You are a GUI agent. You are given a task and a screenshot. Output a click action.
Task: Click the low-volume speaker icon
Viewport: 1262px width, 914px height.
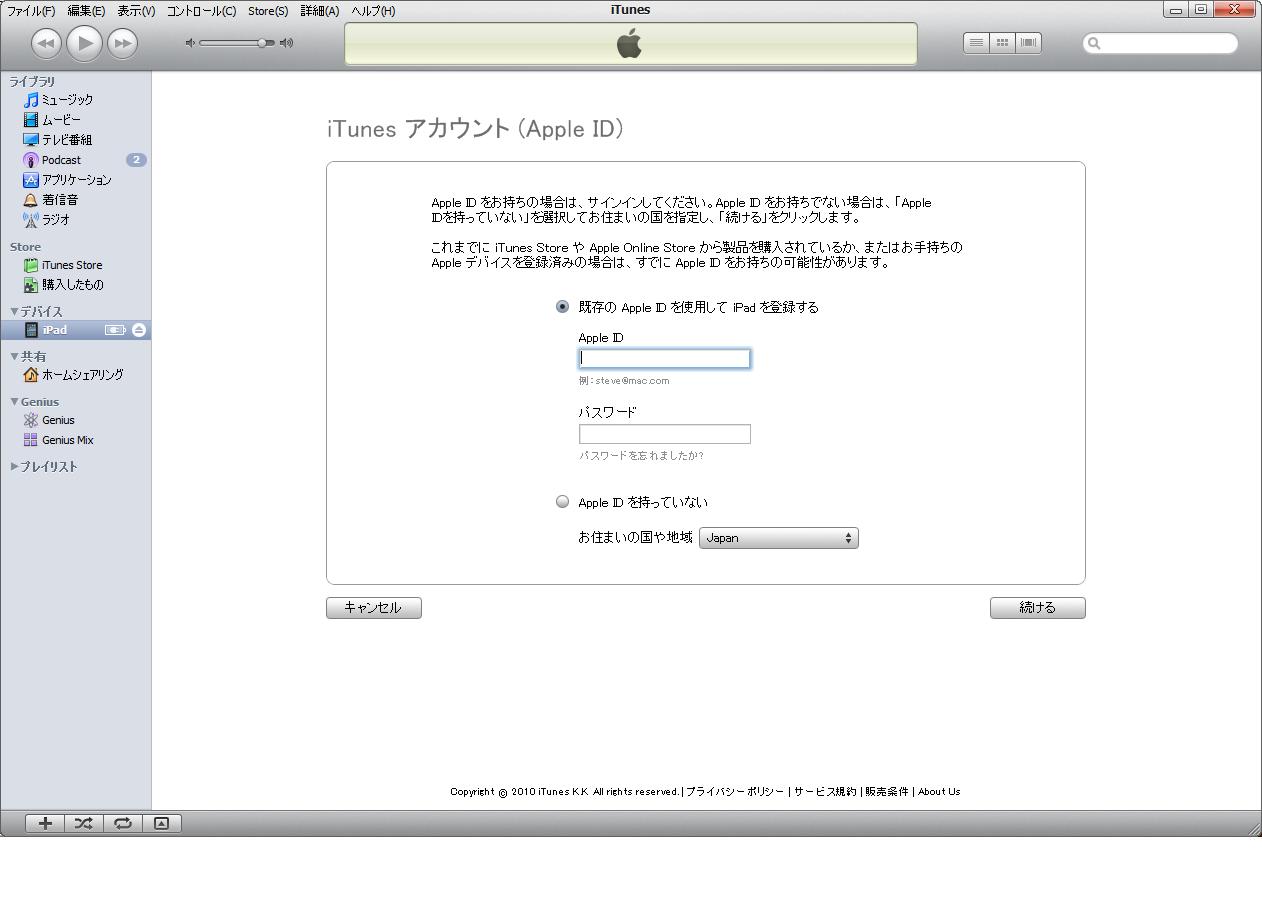[190, 43]
